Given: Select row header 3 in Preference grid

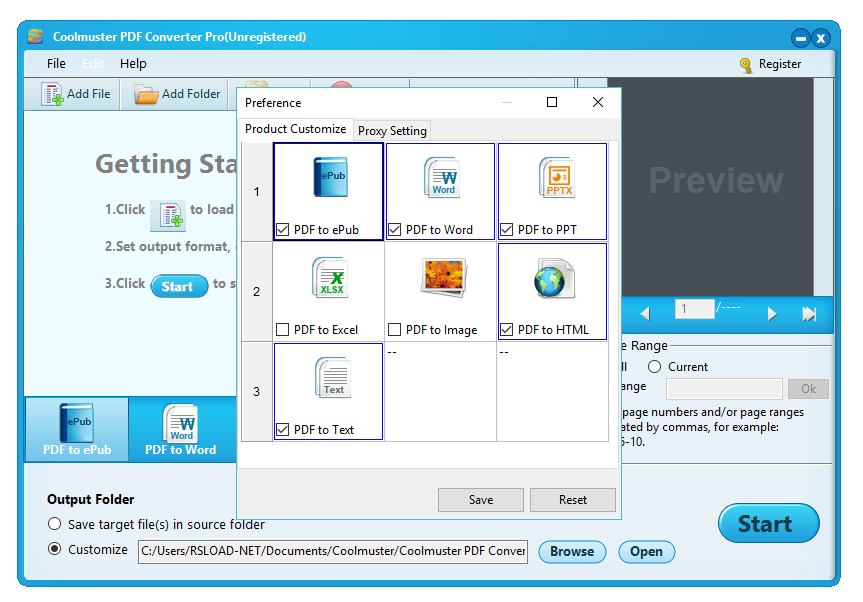Looking at the screenshot, I should [x=257, y=392].
